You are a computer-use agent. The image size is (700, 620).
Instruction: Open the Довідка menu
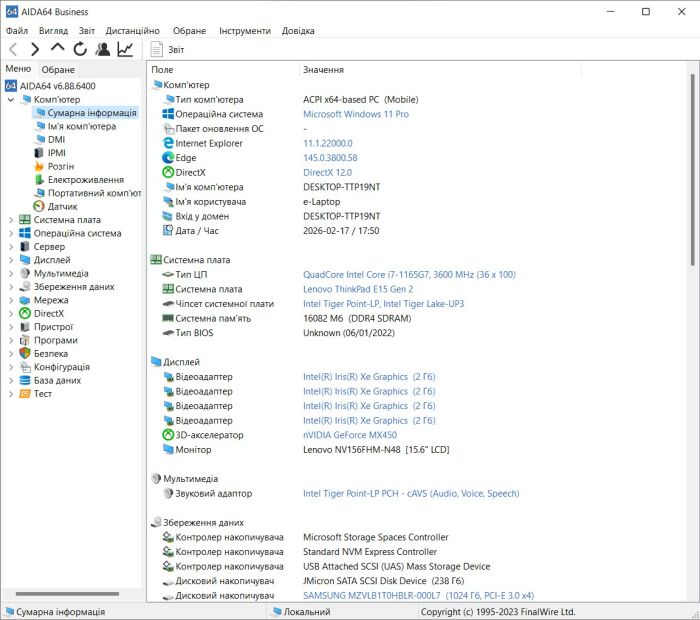coord(298,31)
